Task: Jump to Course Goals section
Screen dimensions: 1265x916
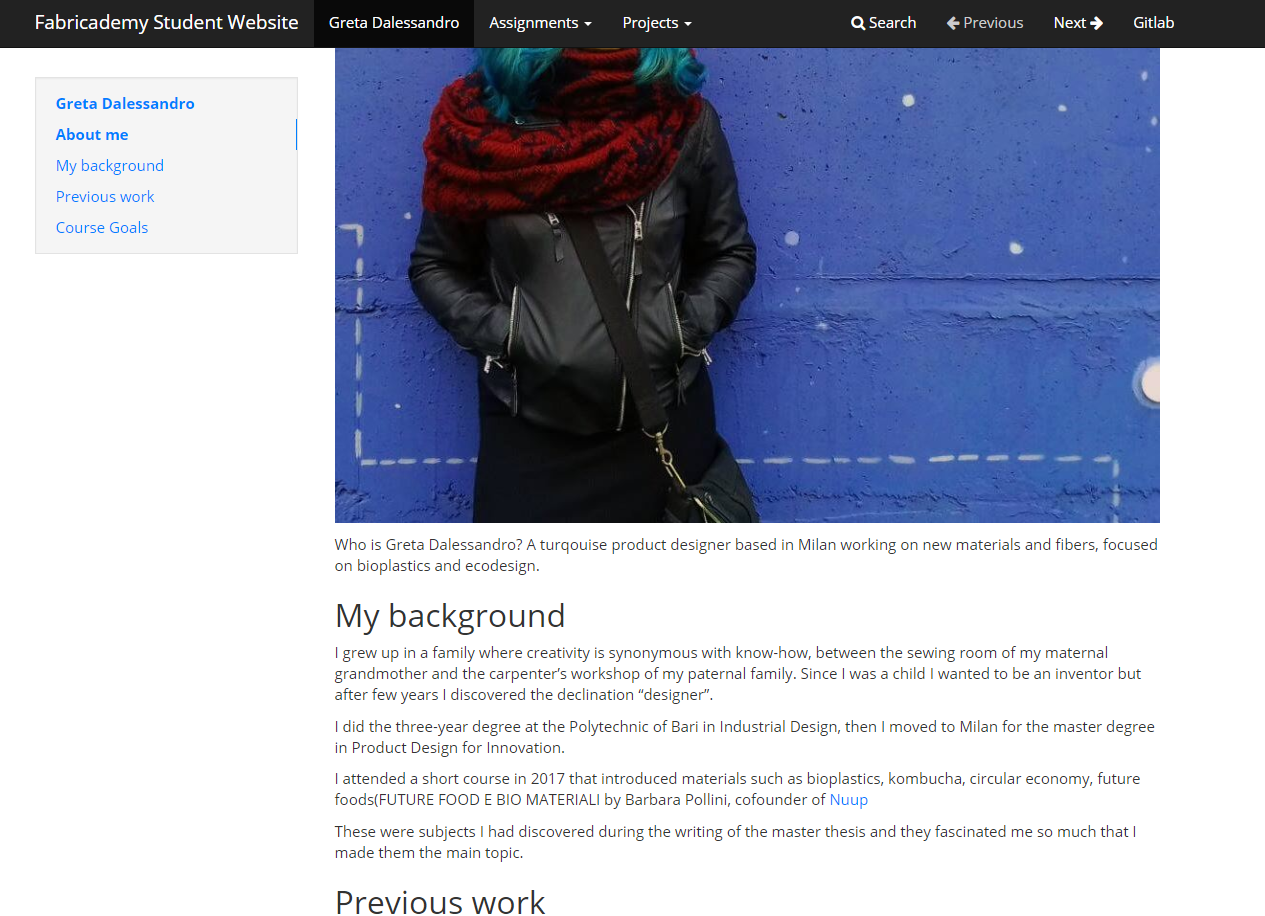Action: click(x=102, y=227)
